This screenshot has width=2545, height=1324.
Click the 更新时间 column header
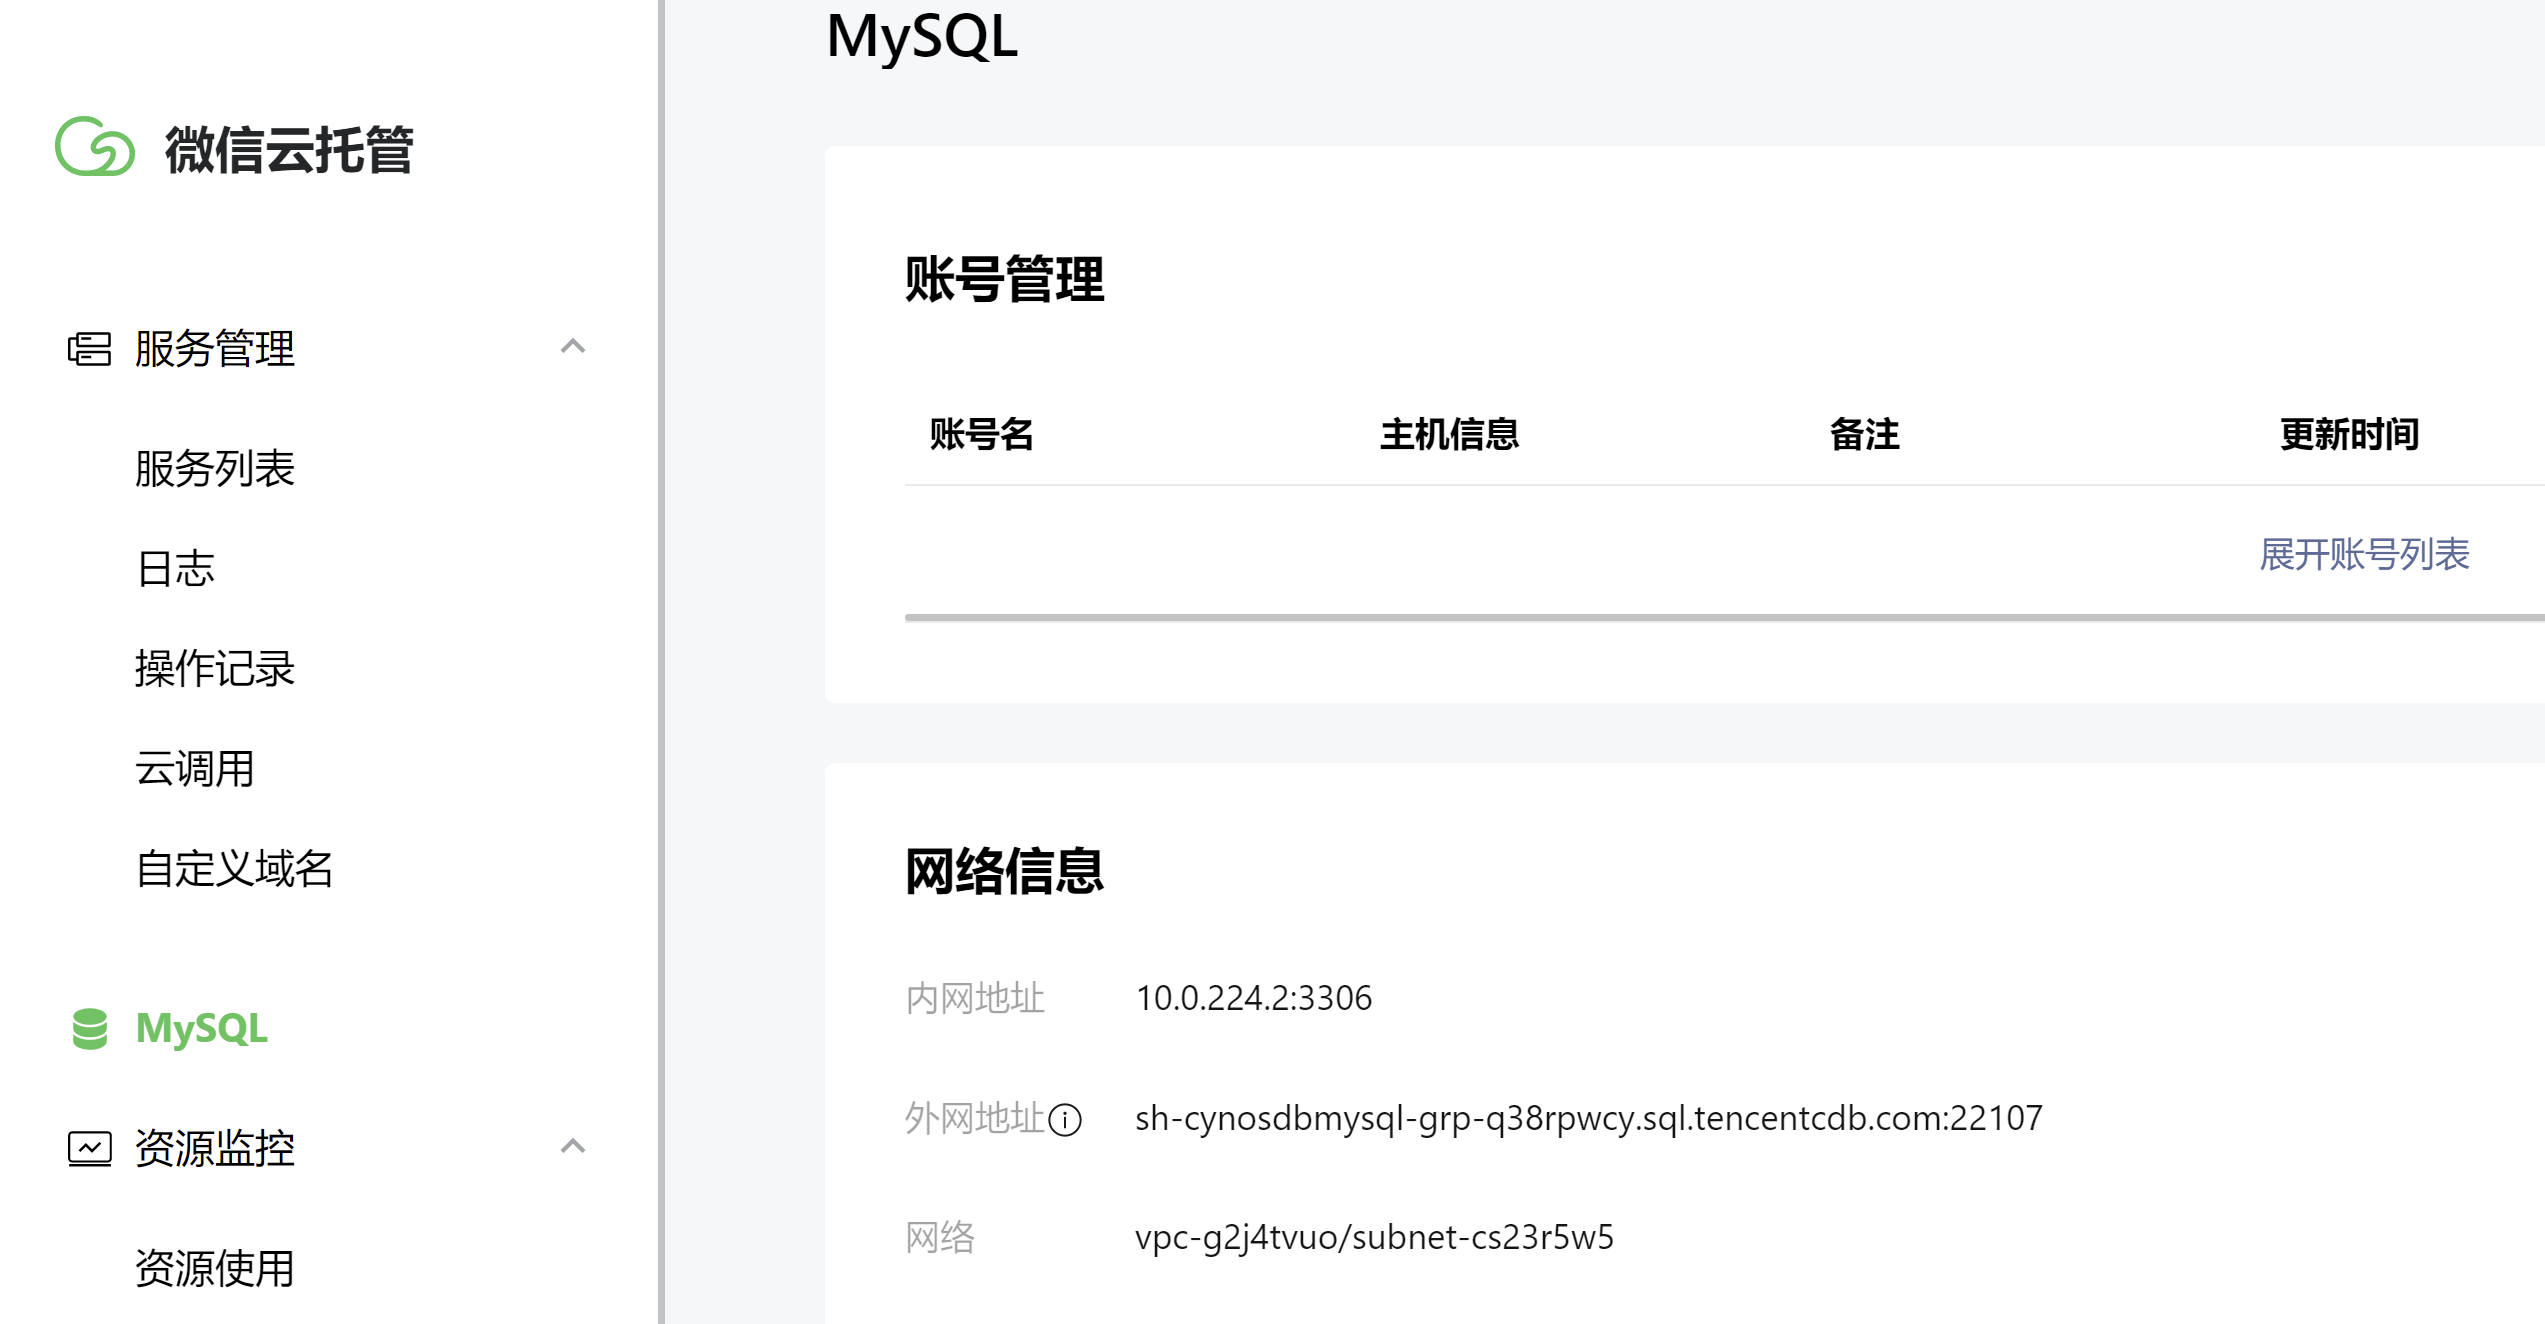[x=2349, y=435]
